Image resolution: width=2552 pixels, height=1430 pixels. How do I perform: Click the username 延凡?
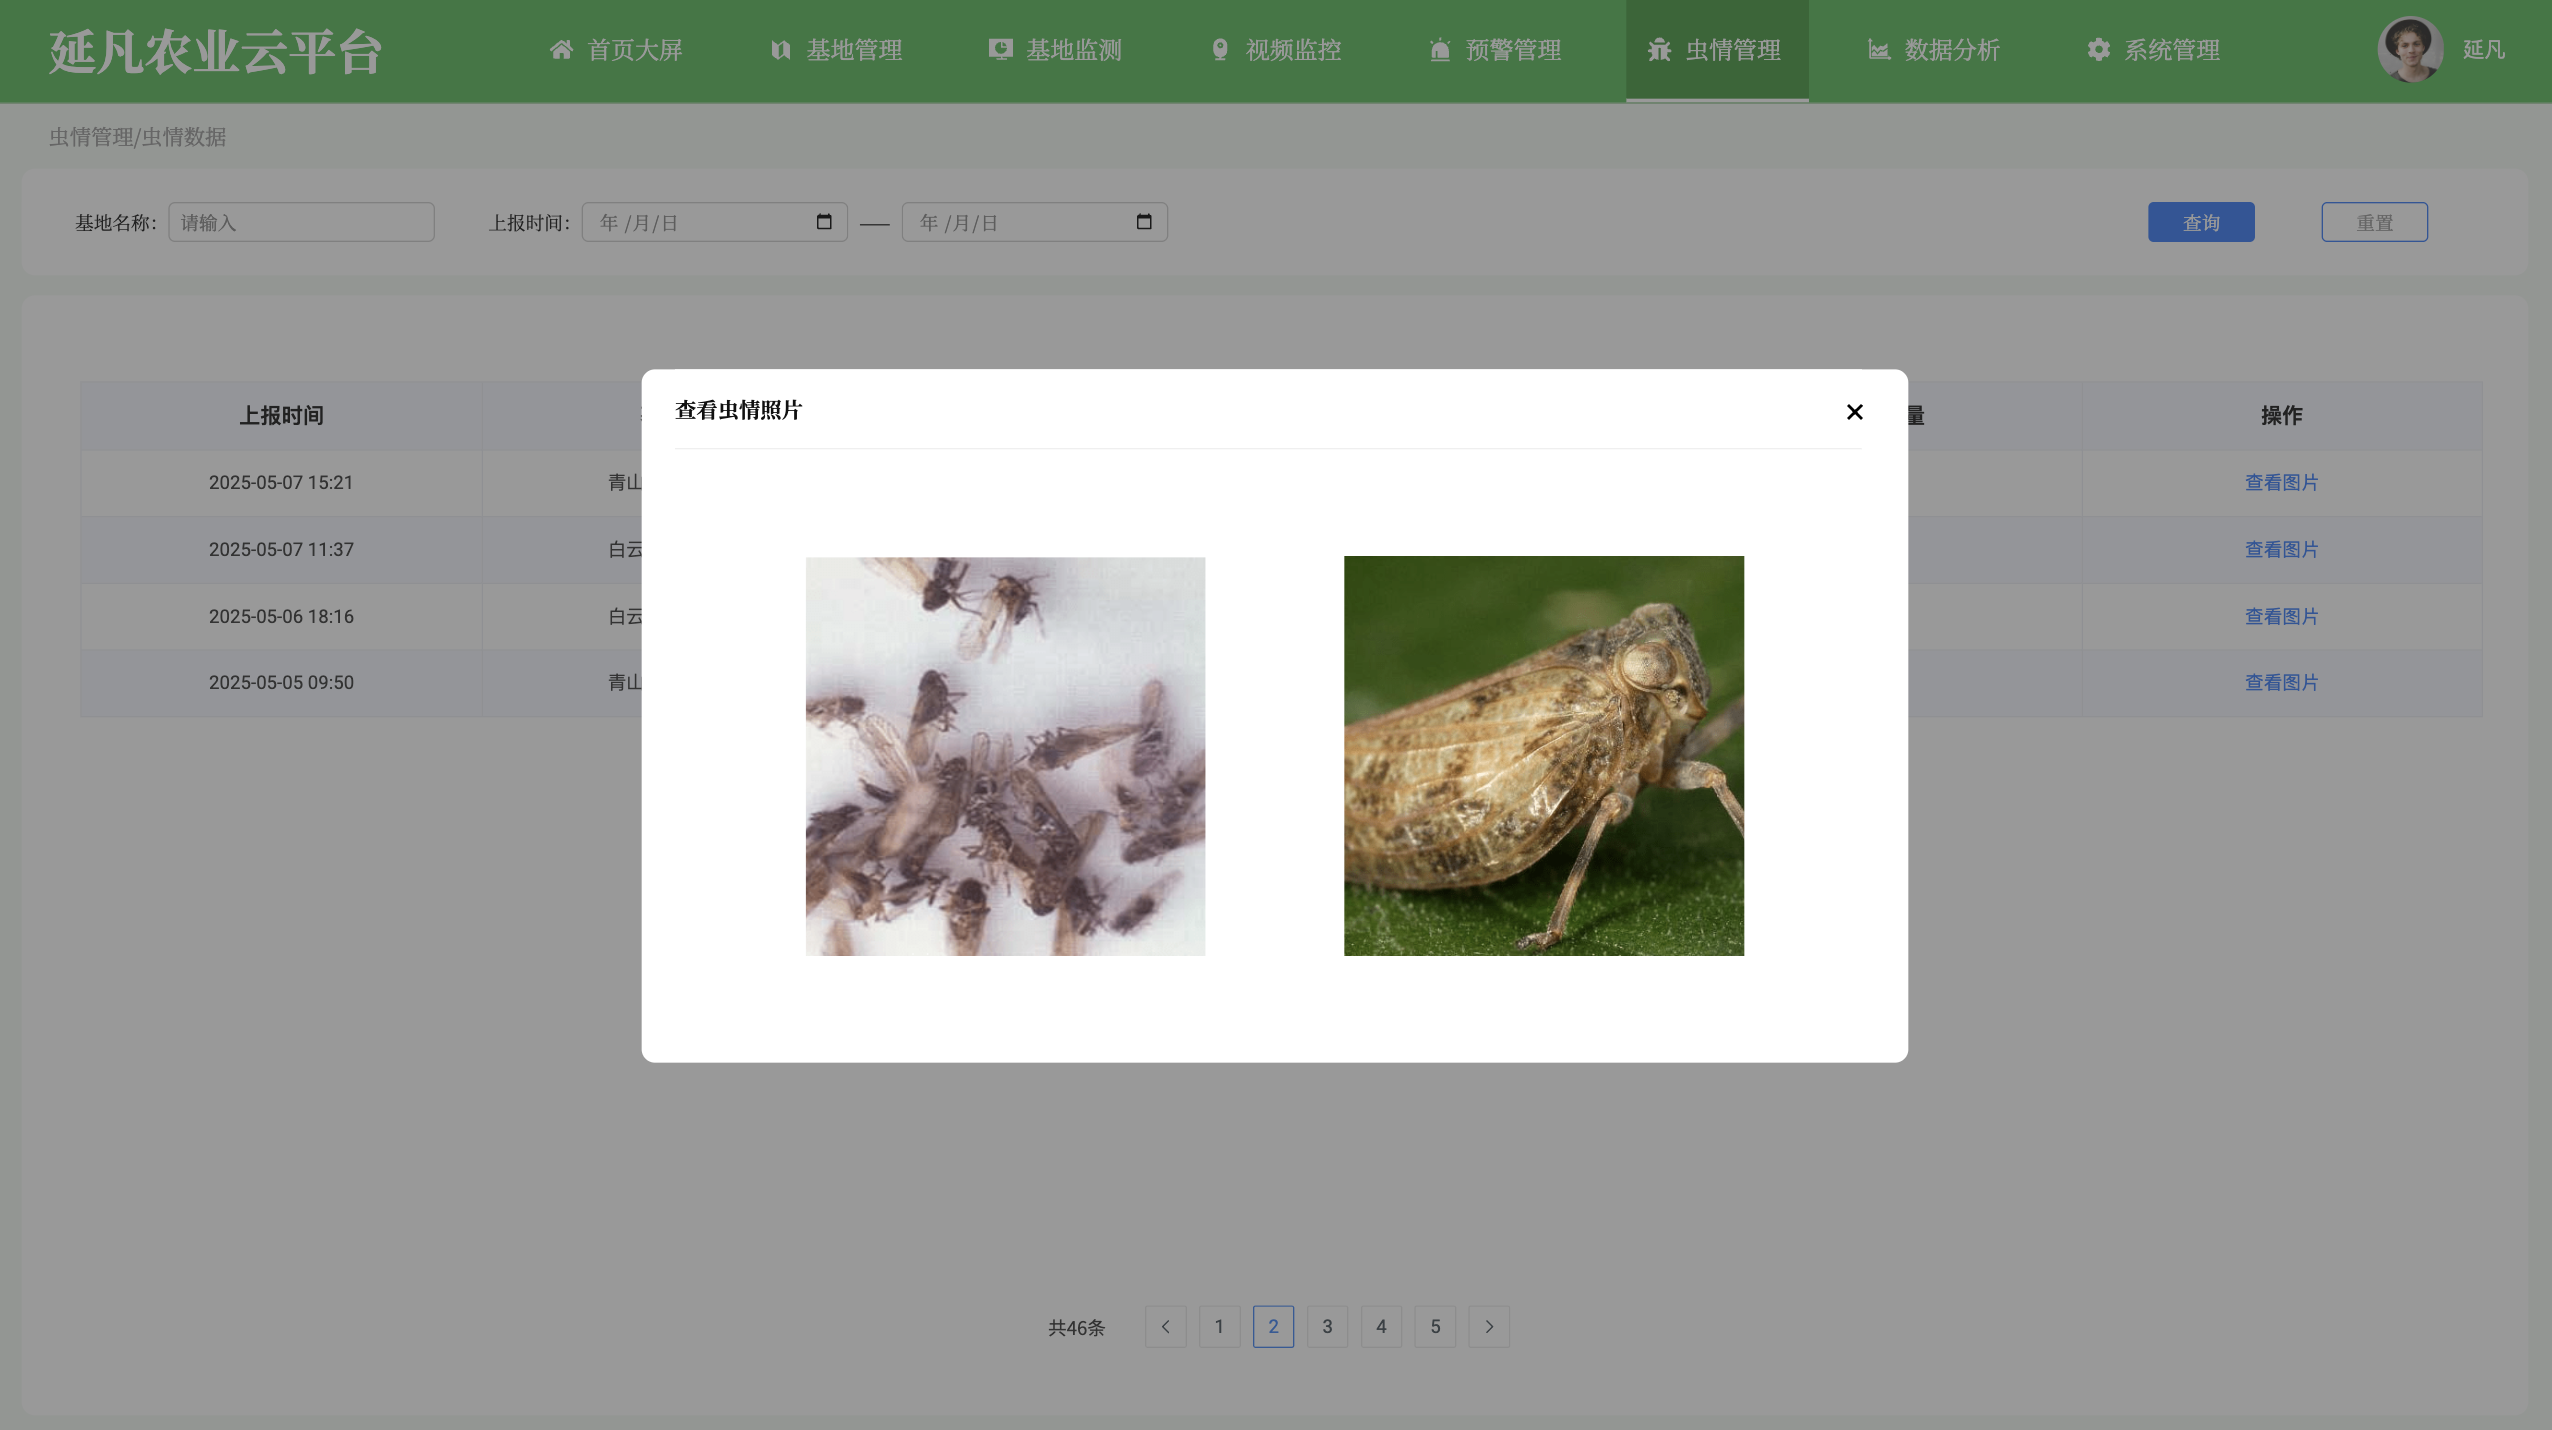(2483, 50)
